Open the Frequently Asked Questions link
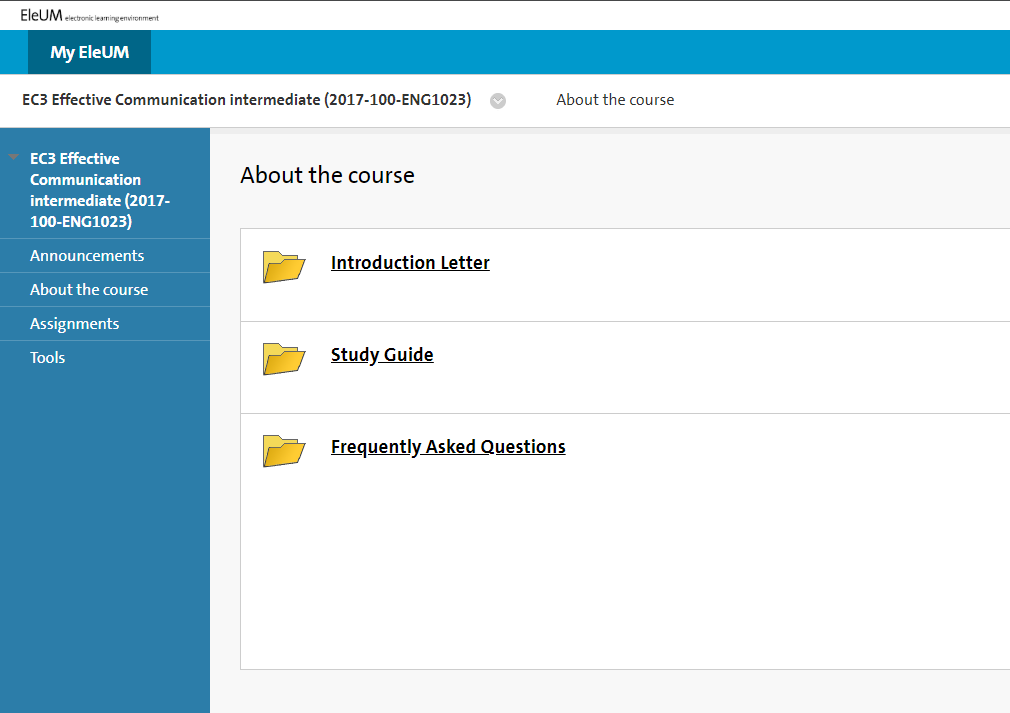 pos(448,447)
